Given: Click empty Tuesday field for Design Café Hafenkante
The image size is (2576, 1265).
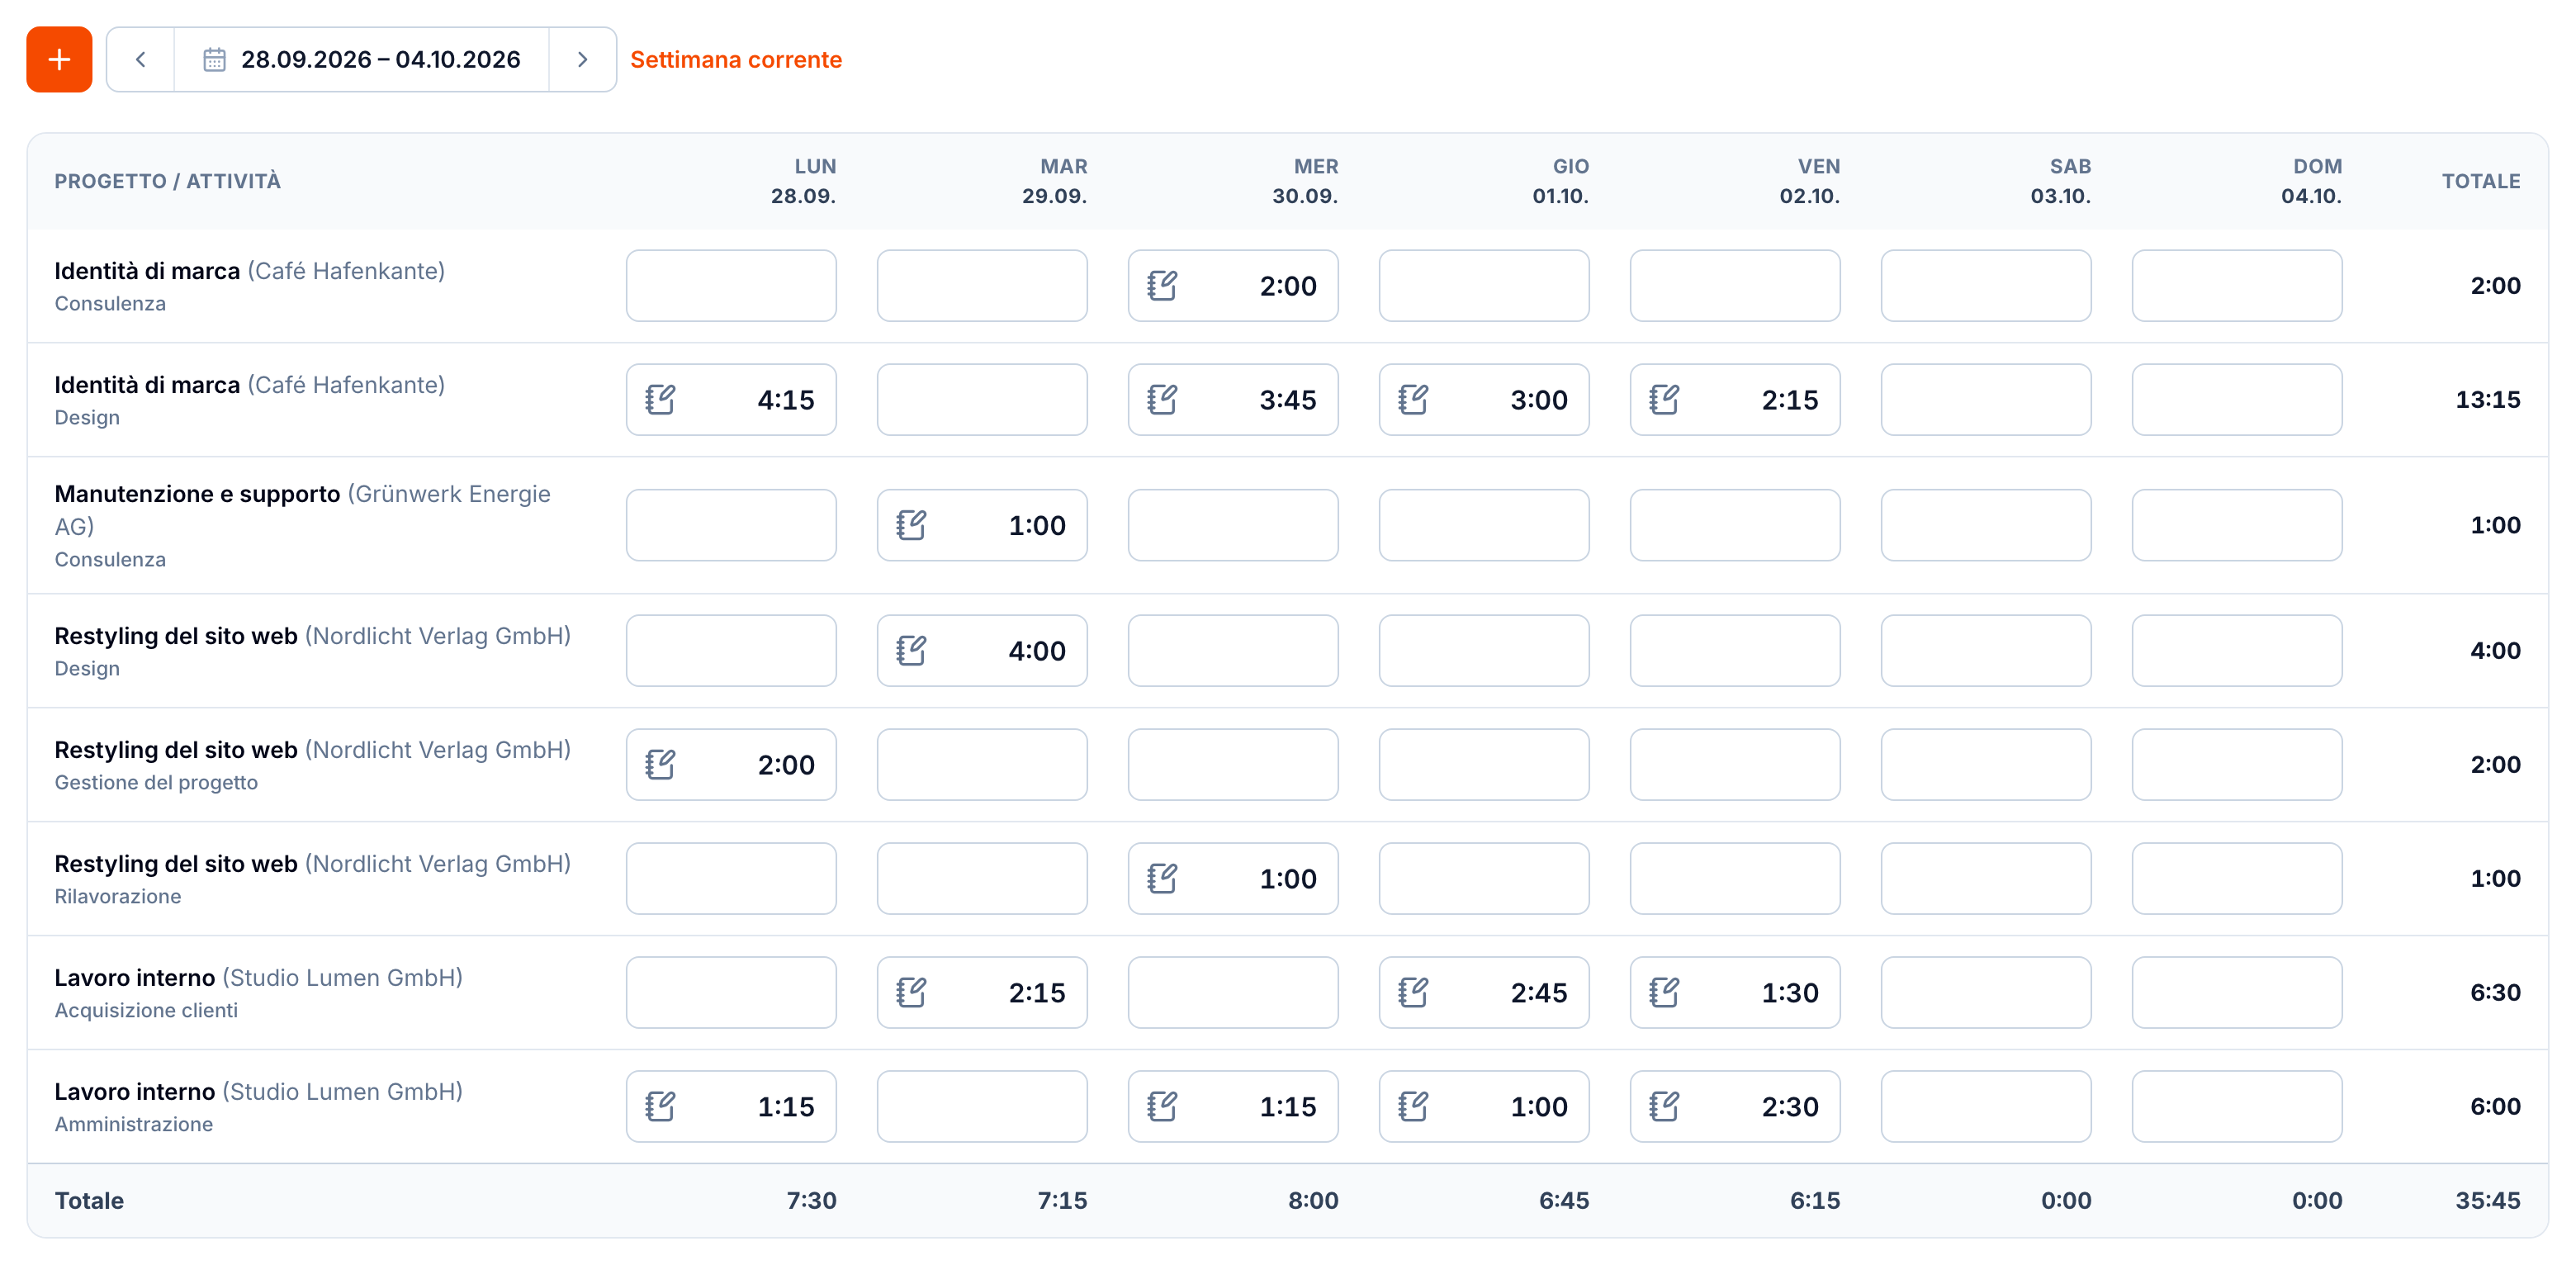Looking at the screenshot, I should pyautogui.click(x=982, y=400).
